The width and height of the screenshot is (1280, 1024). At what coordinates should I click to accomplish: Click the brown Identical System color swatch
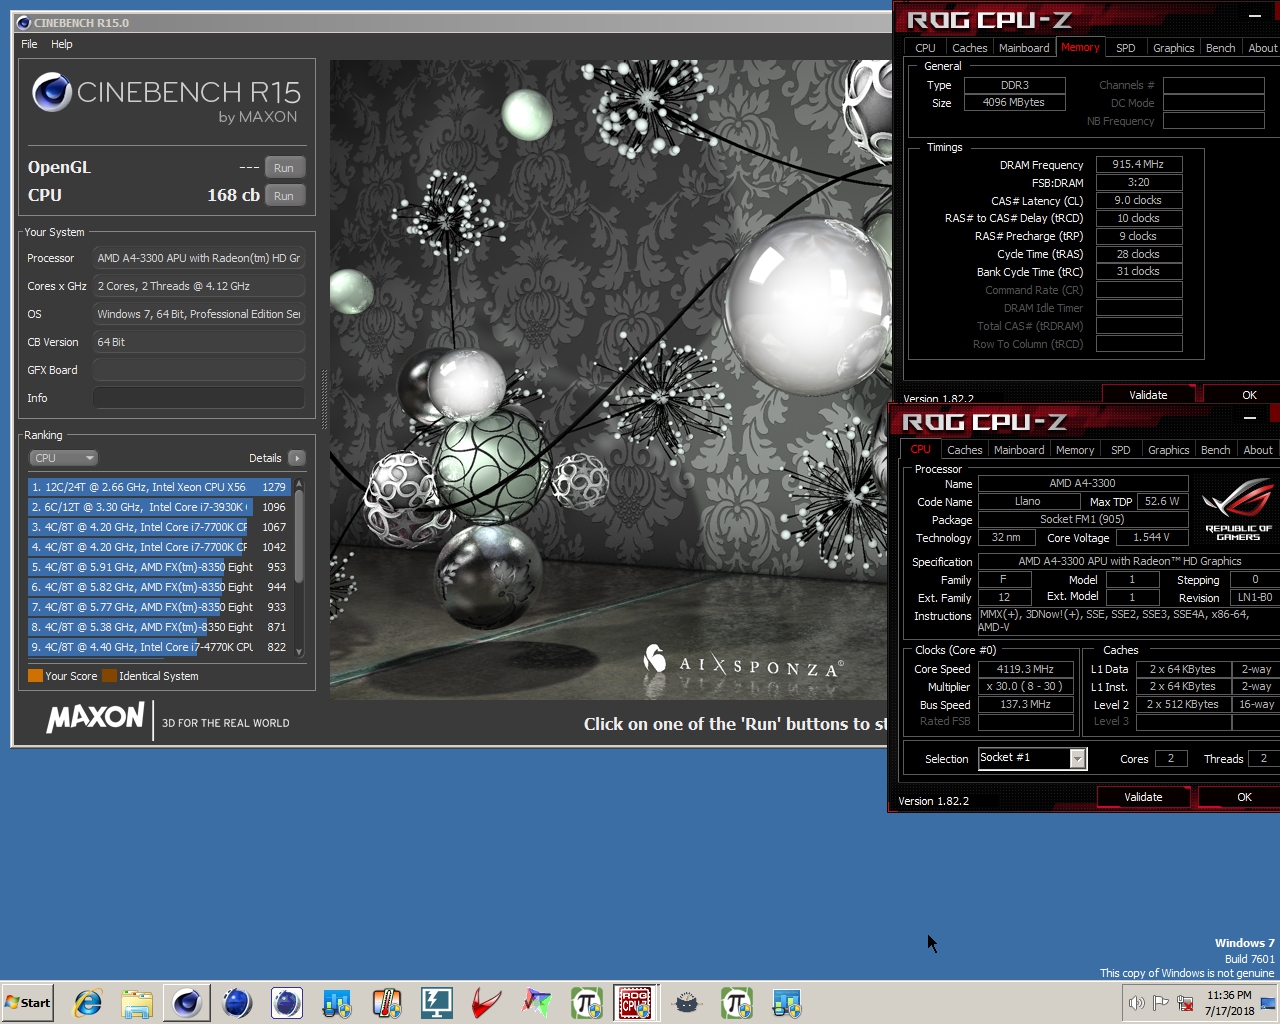(109, 676)
